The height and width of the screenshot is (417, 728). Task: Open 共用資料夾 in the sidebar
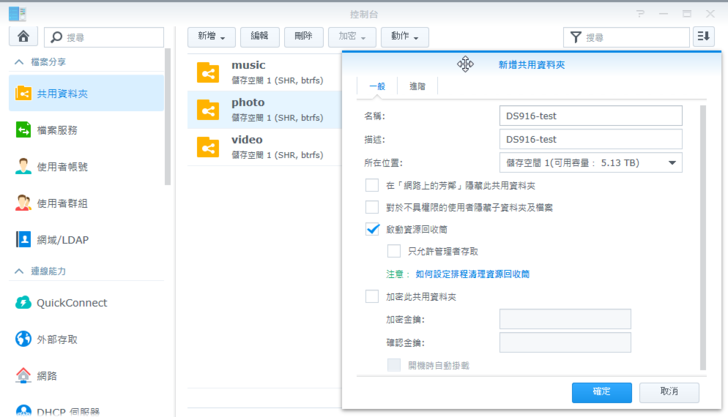tap(62, 93)
